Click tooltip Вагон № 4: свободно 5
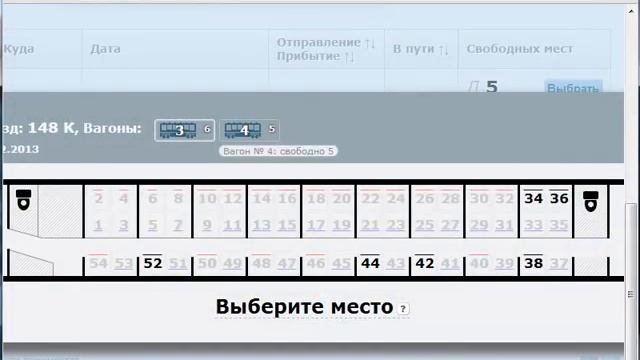The height and width of the screenshot is (360, 640). 278,151
